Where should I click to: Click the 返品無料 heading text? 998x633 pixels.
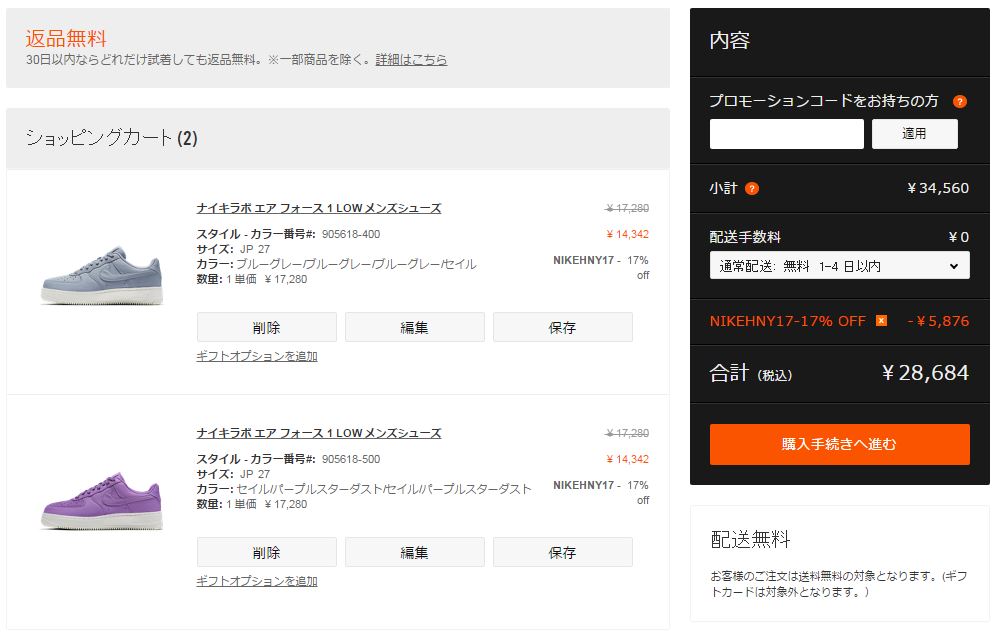coord(66,38)
